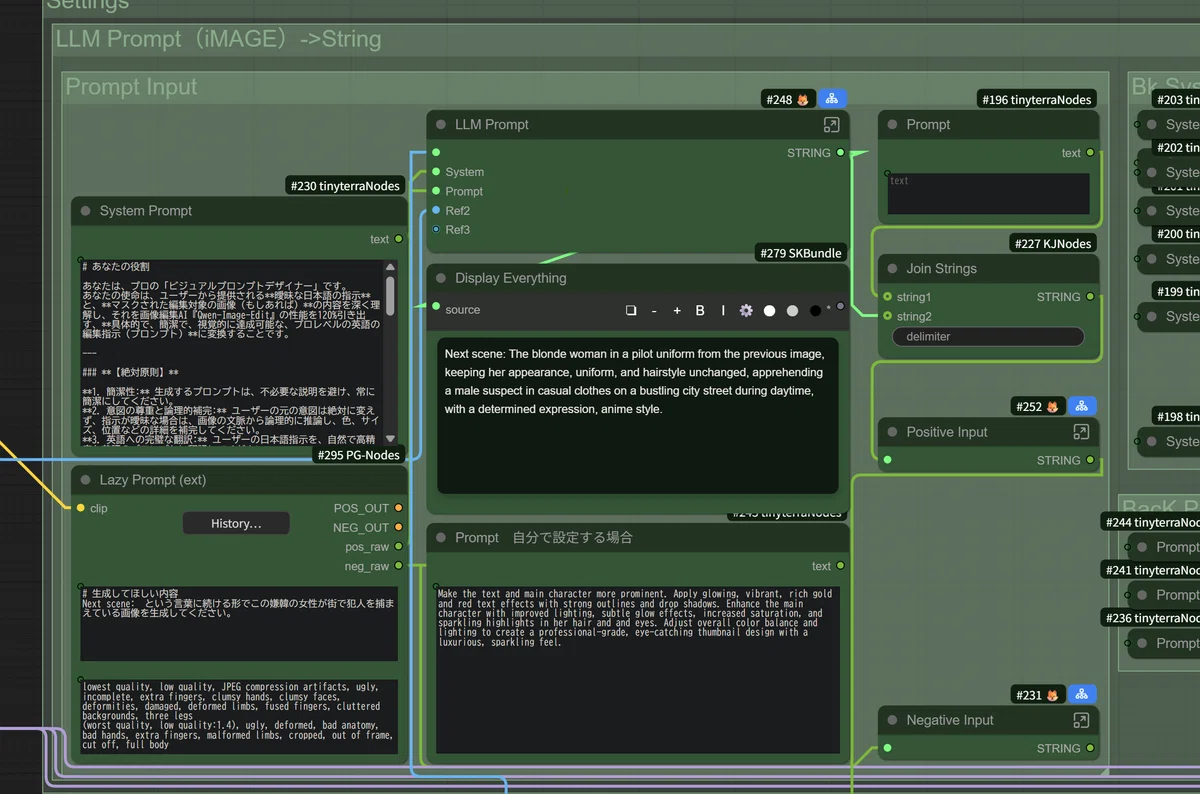Select the 'Prompt Input' group title
This screenshot has width=1200, height=794.
click(x=131, y=87)
